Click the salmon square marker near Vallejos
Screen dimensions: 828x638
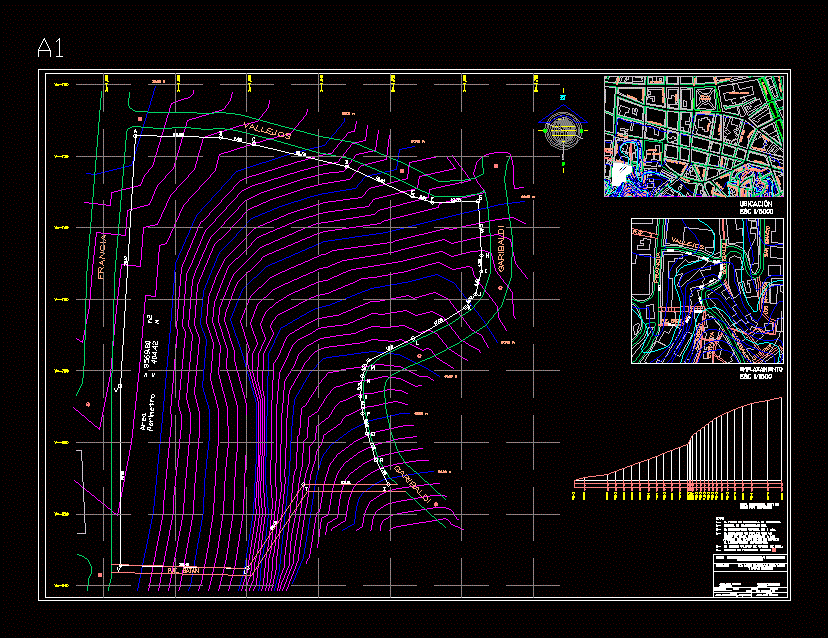141,119
